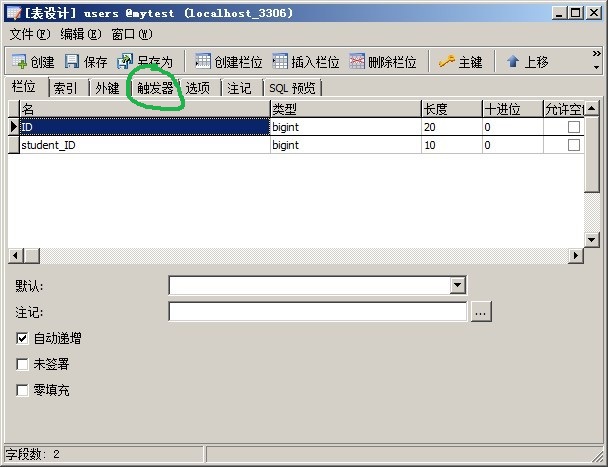608x467 pixels.
Task: Click vertical scrollbar up arrow
Action: (592, 108)
